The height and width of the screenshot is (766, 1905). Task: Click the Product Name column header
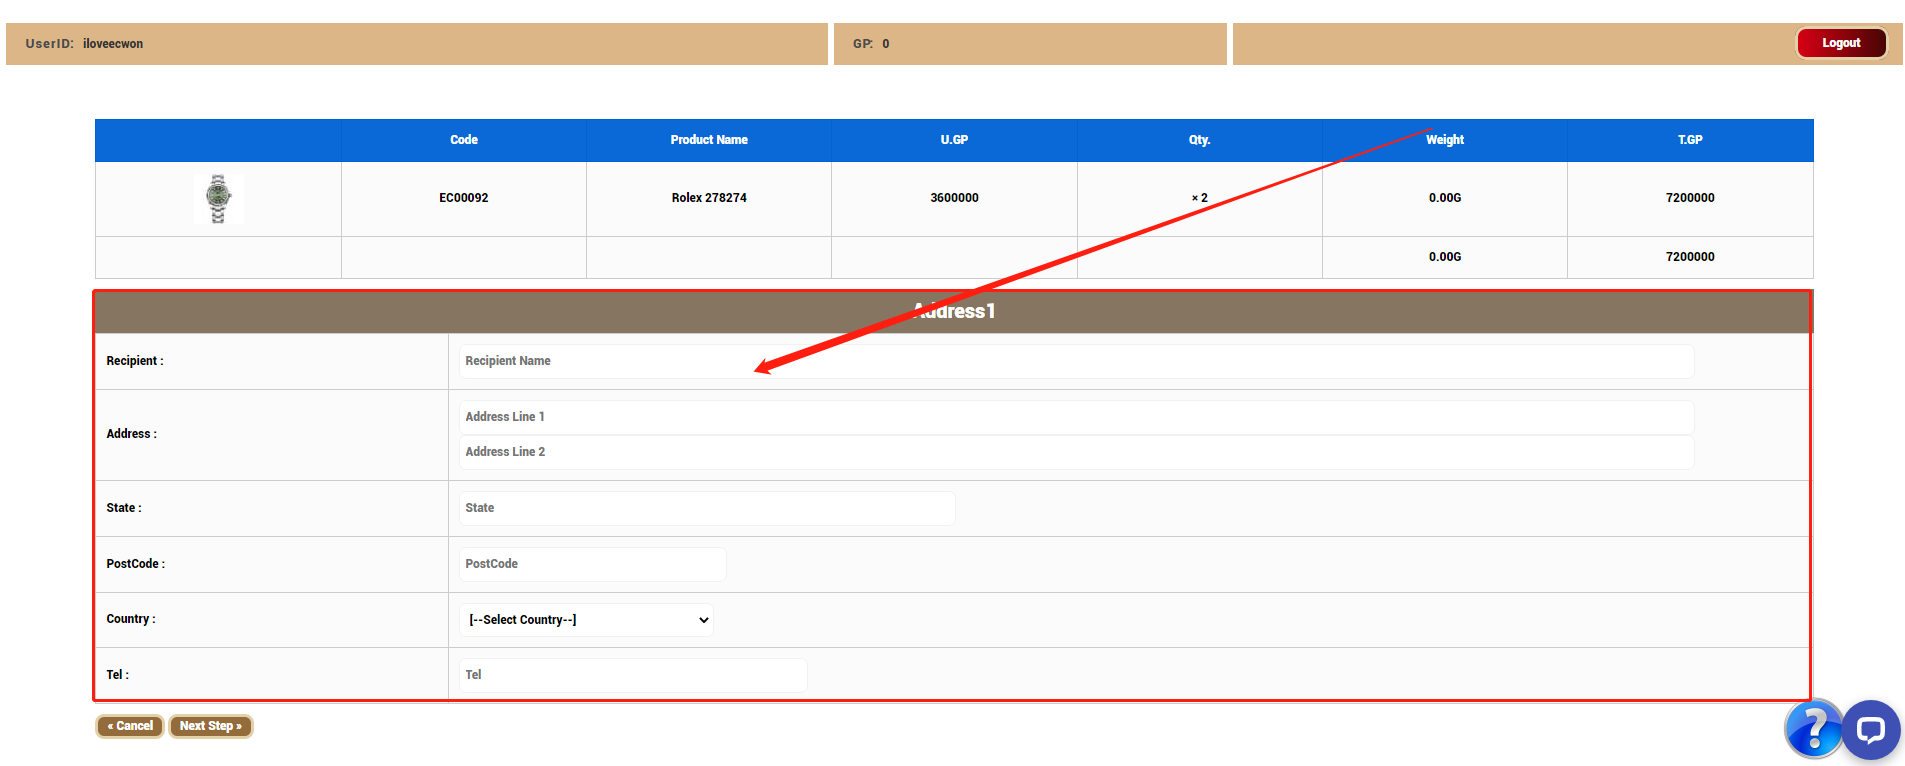709,140
